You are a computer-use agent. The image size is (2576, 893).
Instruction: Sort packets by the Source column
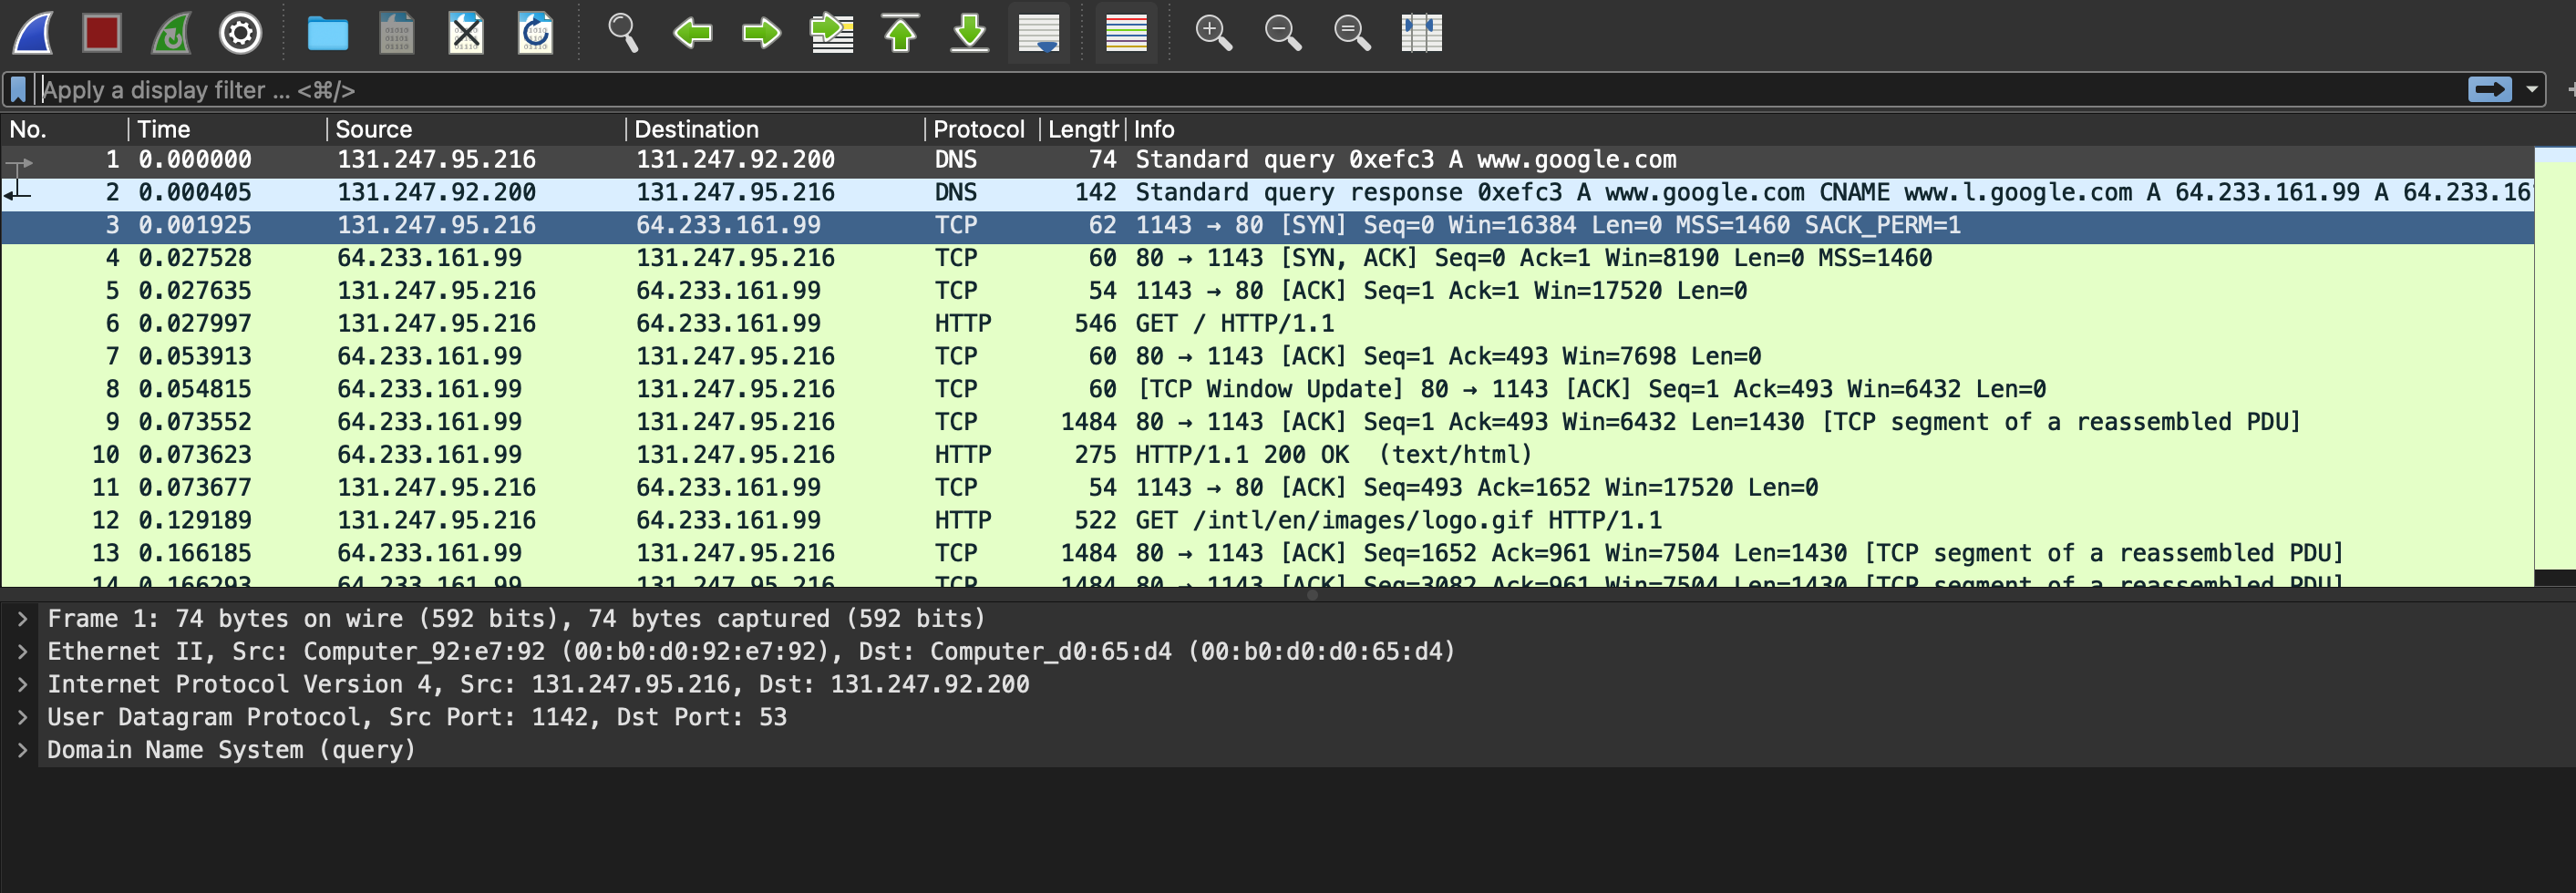(373, 129)
